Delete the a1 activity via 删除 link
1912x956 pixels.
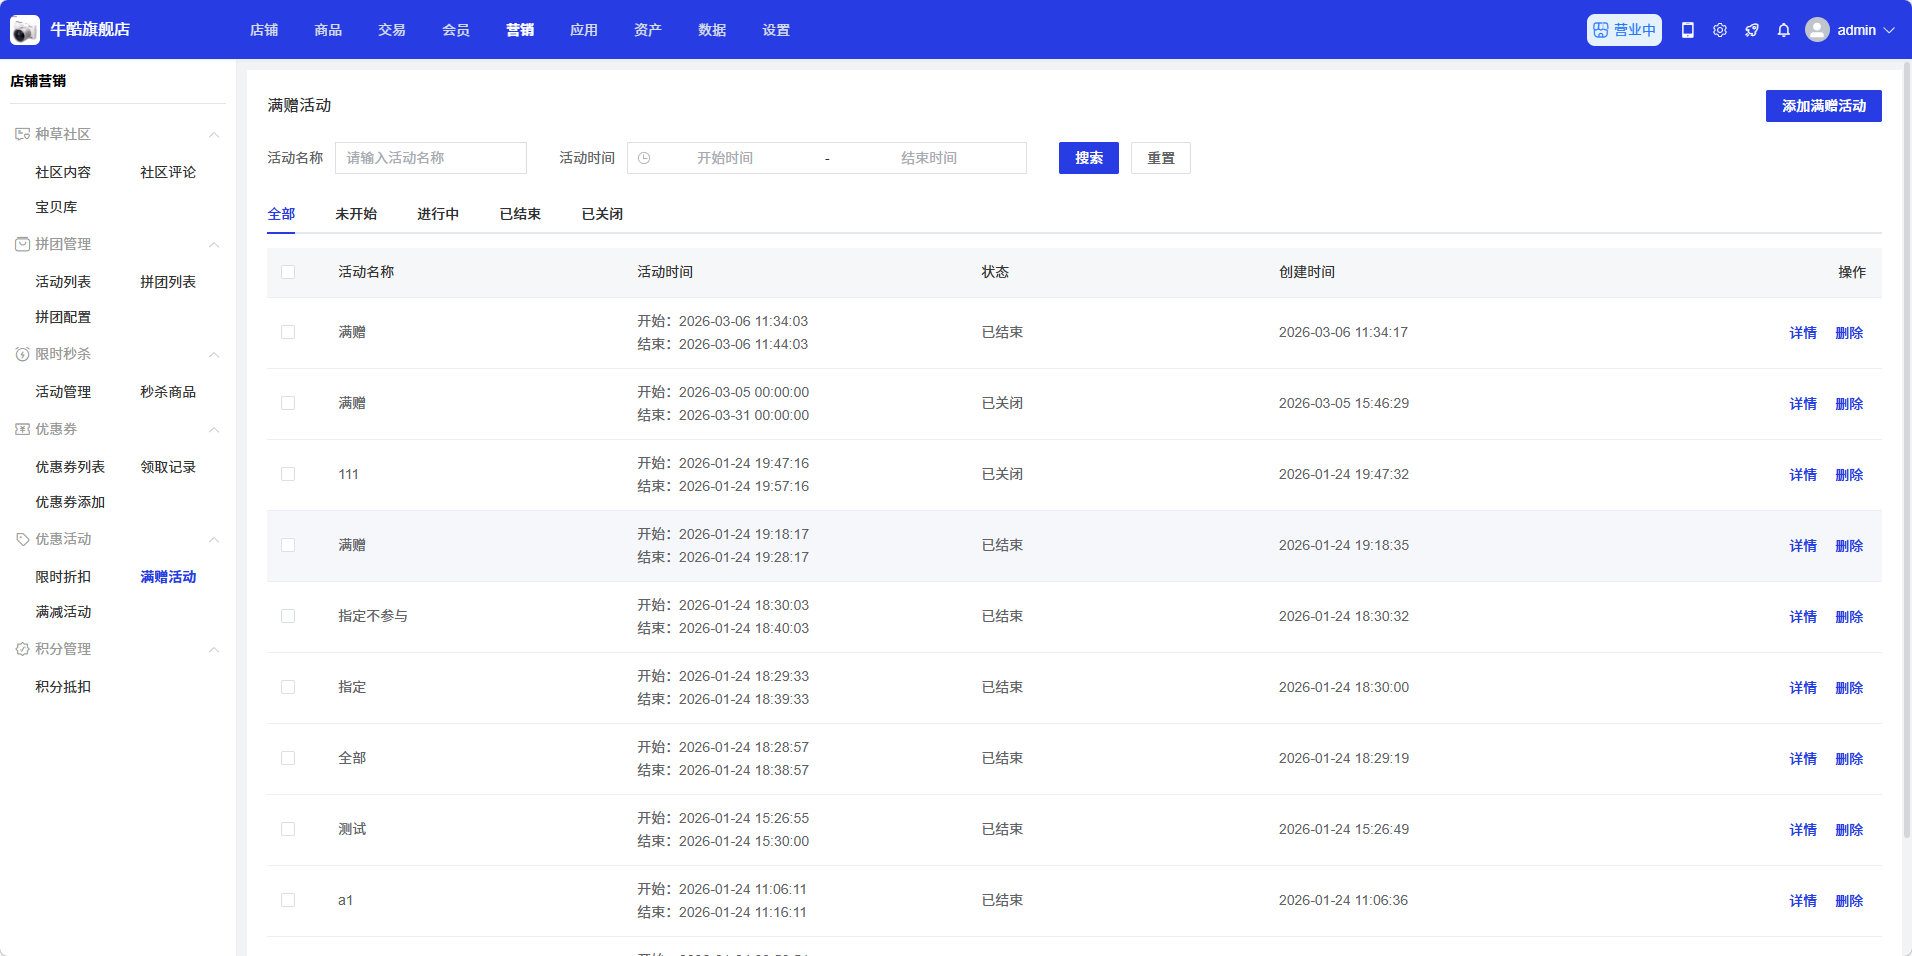click(x=1849, y=901)
